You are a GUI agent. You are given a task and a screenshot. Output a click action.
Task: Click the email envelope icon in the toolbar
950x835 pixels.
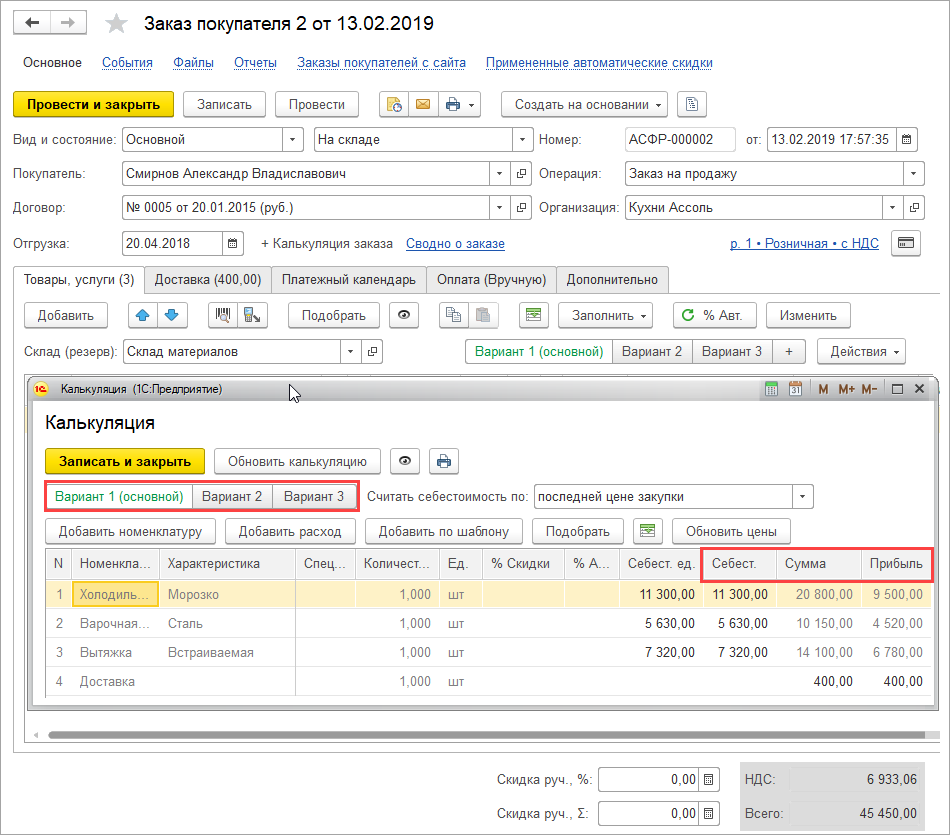(x=422, y=104)
